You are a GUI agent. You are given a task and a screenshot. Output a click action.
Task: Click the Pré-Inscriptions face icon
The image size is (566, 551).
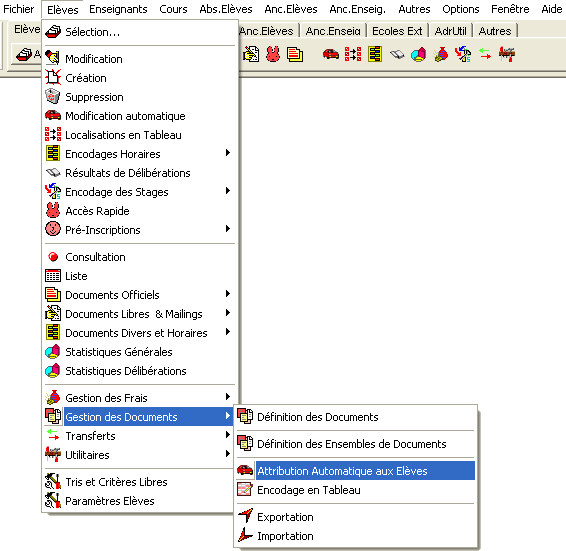[x=53, y=229]
